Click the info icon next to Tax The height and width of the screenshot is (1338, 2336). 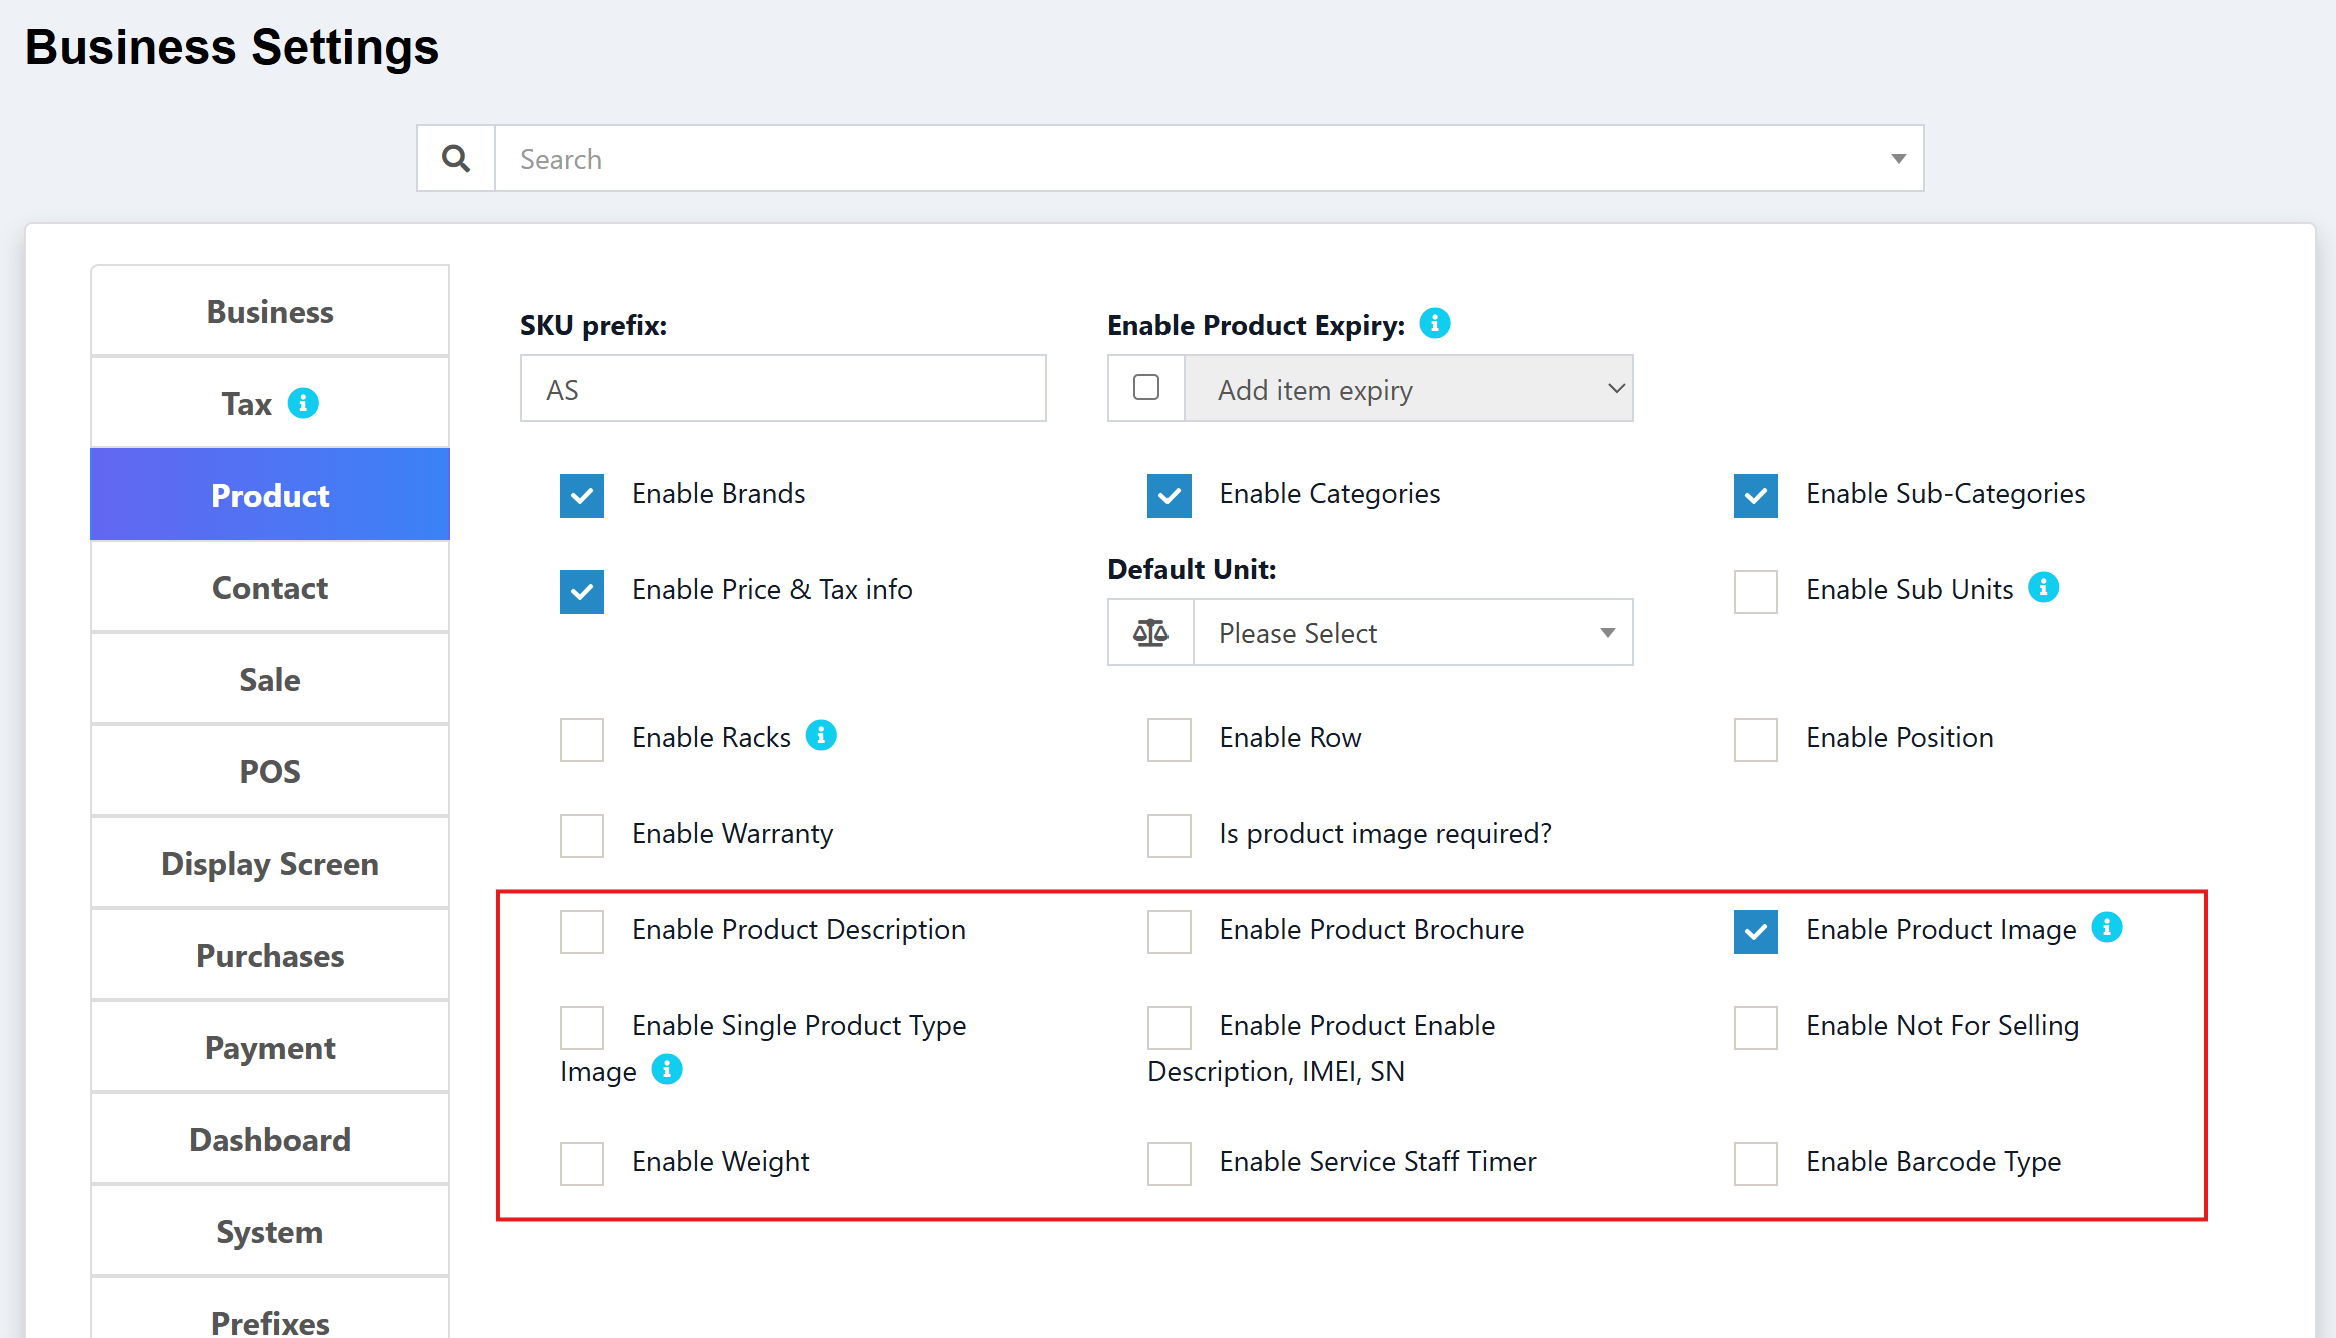[305, 403]
